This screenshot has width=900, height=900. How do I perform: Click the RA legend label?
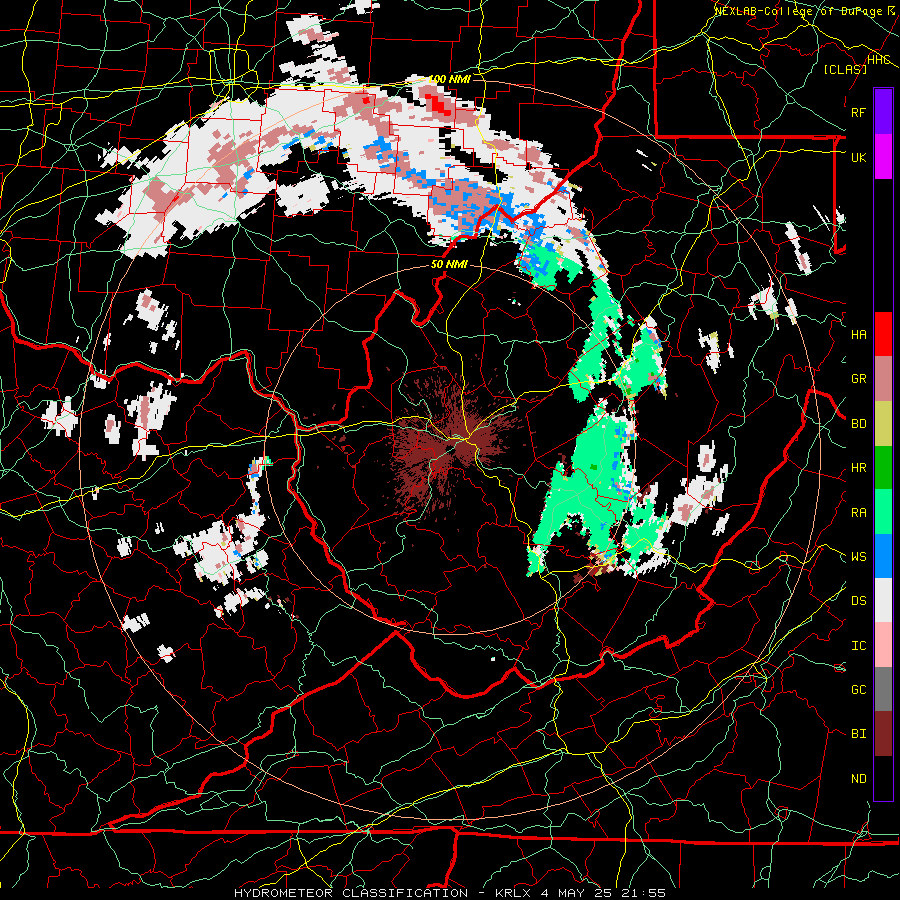click(x=859, y=513)
